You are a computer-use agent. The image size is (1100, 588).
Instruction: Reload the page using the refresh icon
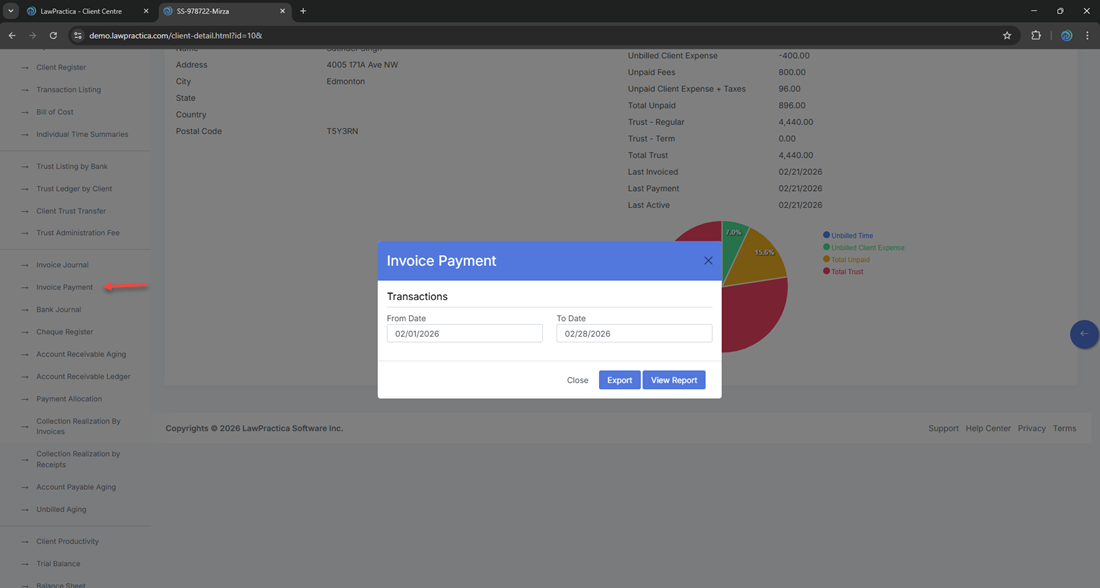point(53,35)
